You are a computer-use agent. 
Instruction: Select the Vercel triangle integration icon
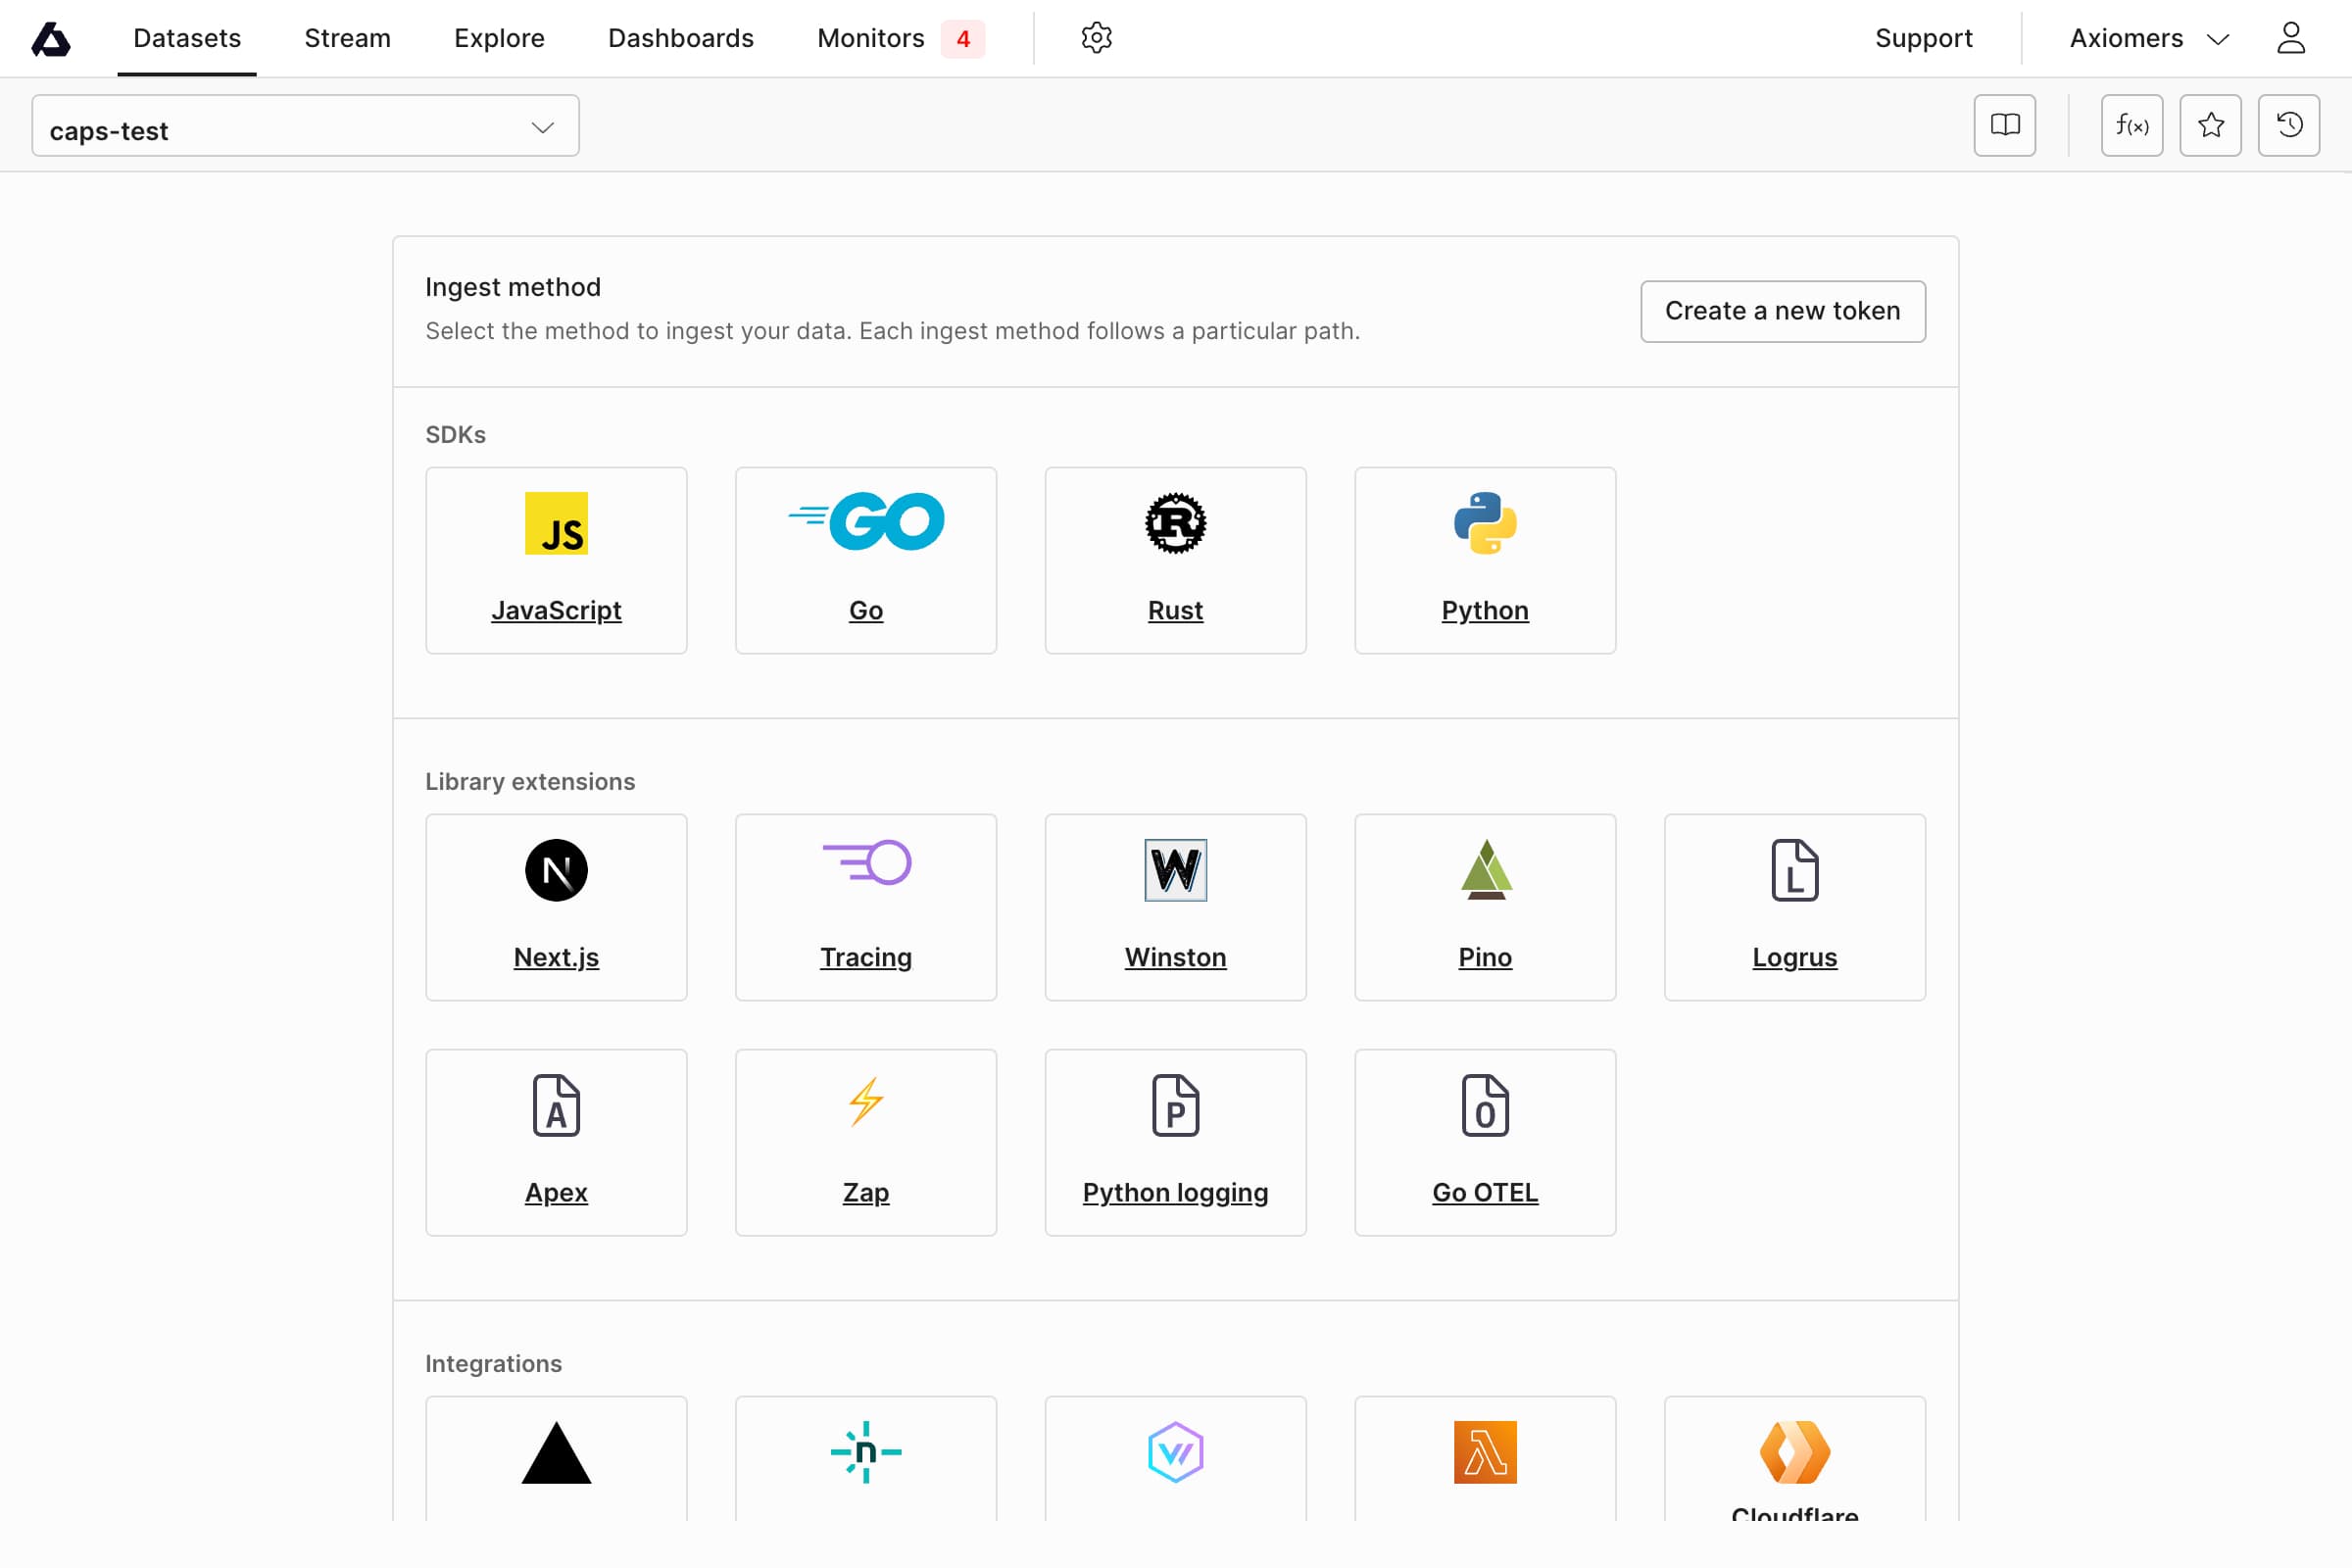[x=556, y=1452]
